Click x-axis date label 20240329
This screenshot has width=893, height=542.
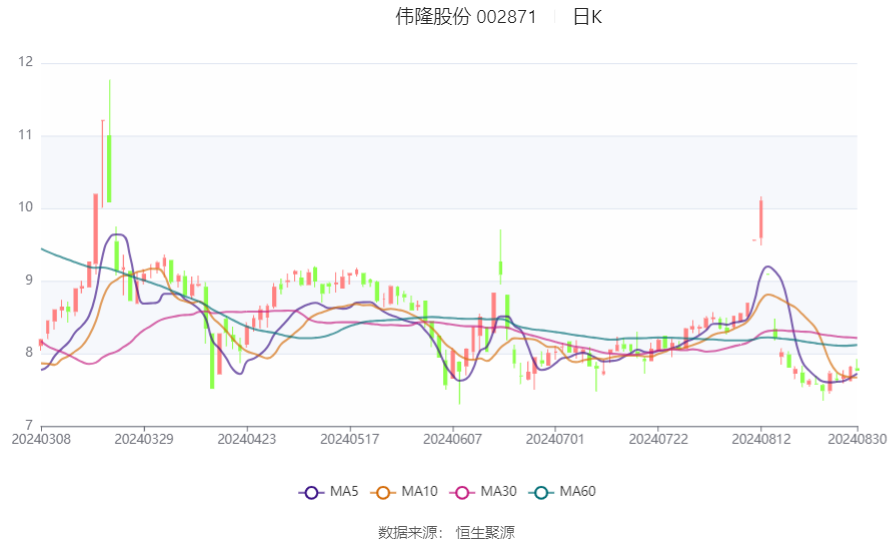(x=144, y=440)
